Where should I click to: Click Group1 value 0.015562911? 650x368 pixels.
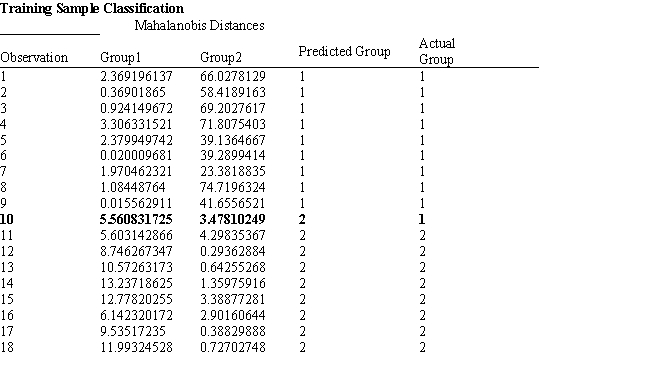(x=136, y=203)
